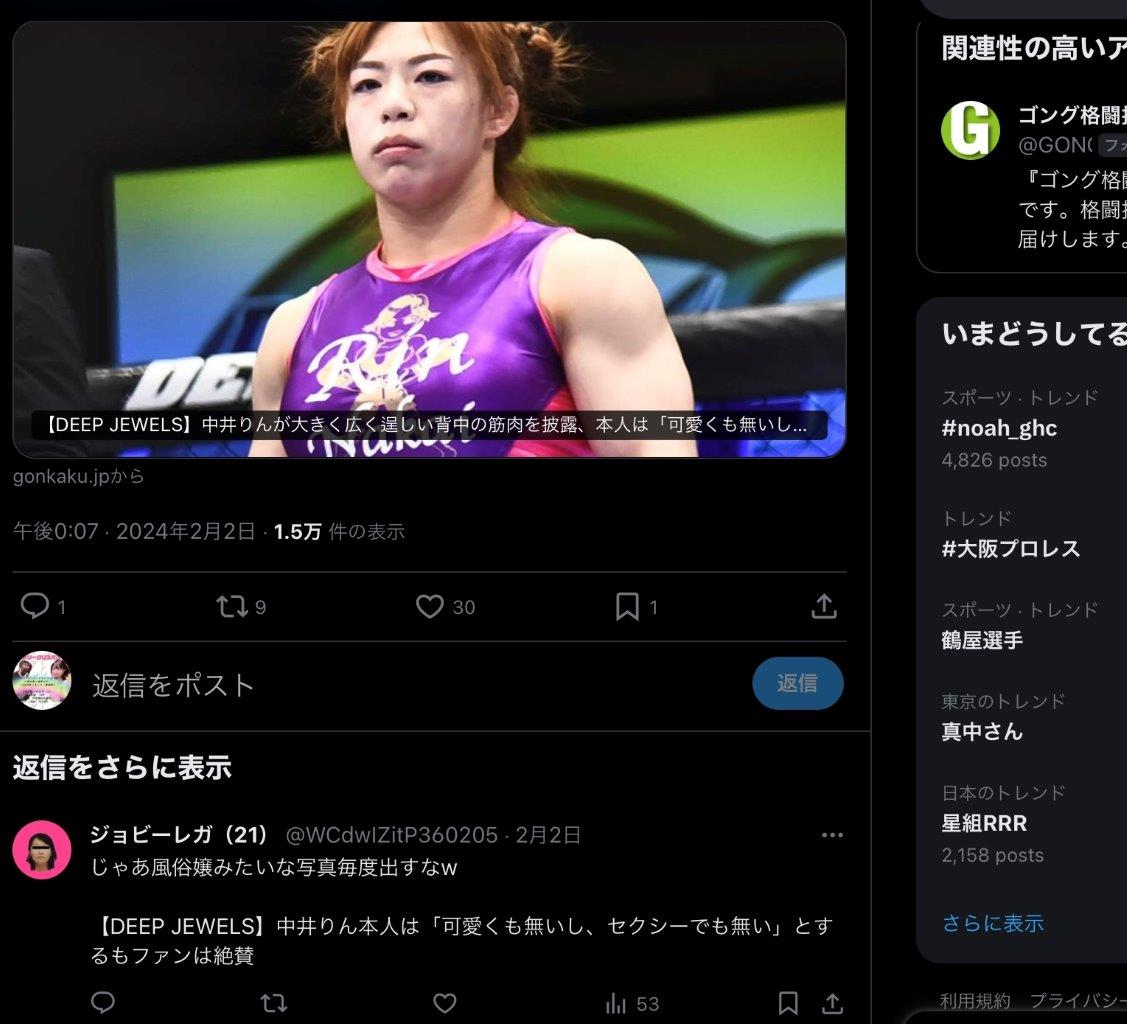Open the gonkaku.jp article image card

[x=429, y=239]
